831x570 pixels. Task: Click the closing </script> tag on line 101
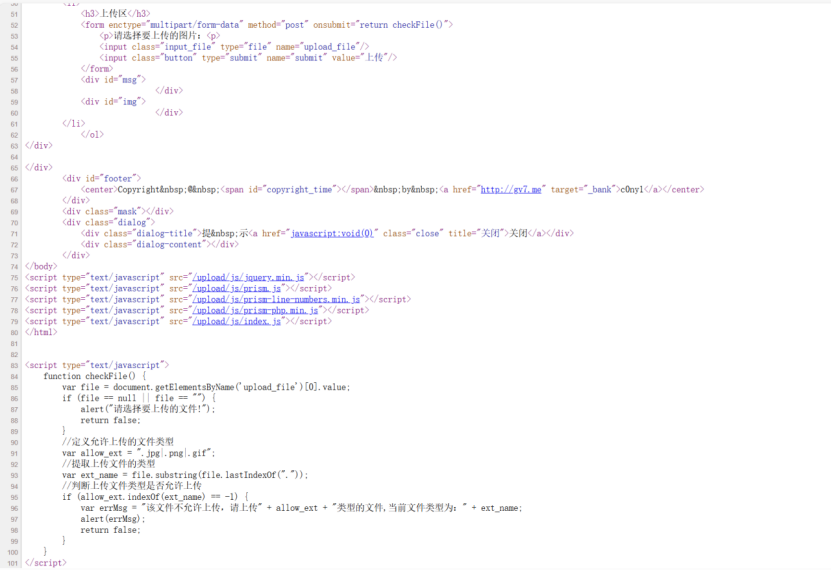[46, 563]
